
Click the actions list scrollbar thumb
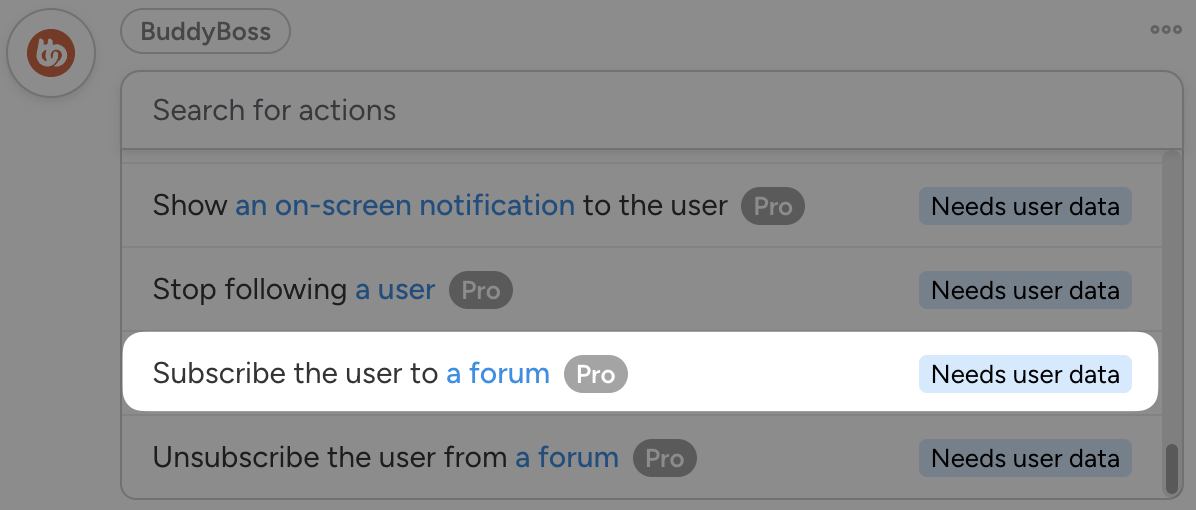[x=1171, y=468]
